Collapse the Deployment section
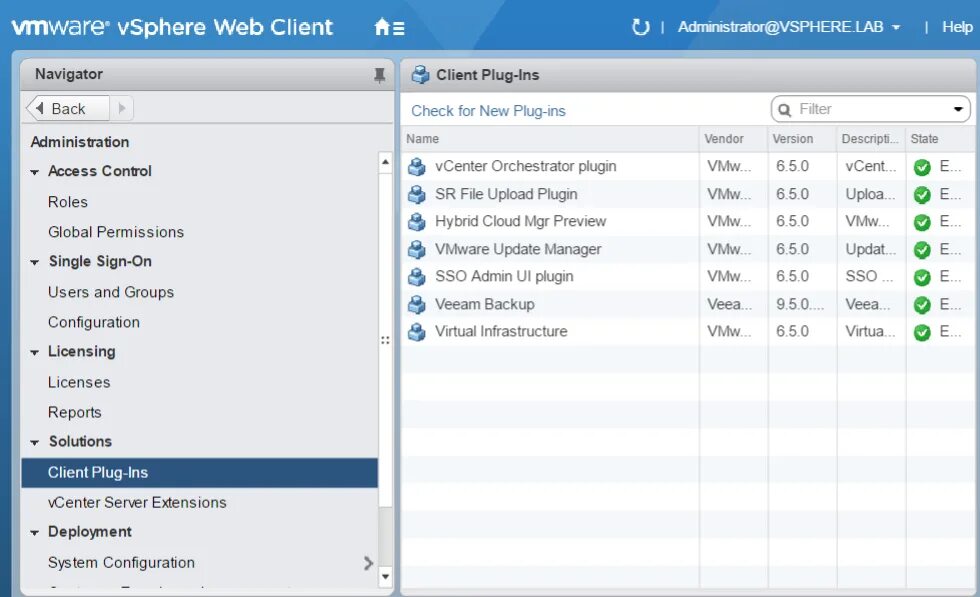This screenshot has width=980, height=597. tap(34, 533)
